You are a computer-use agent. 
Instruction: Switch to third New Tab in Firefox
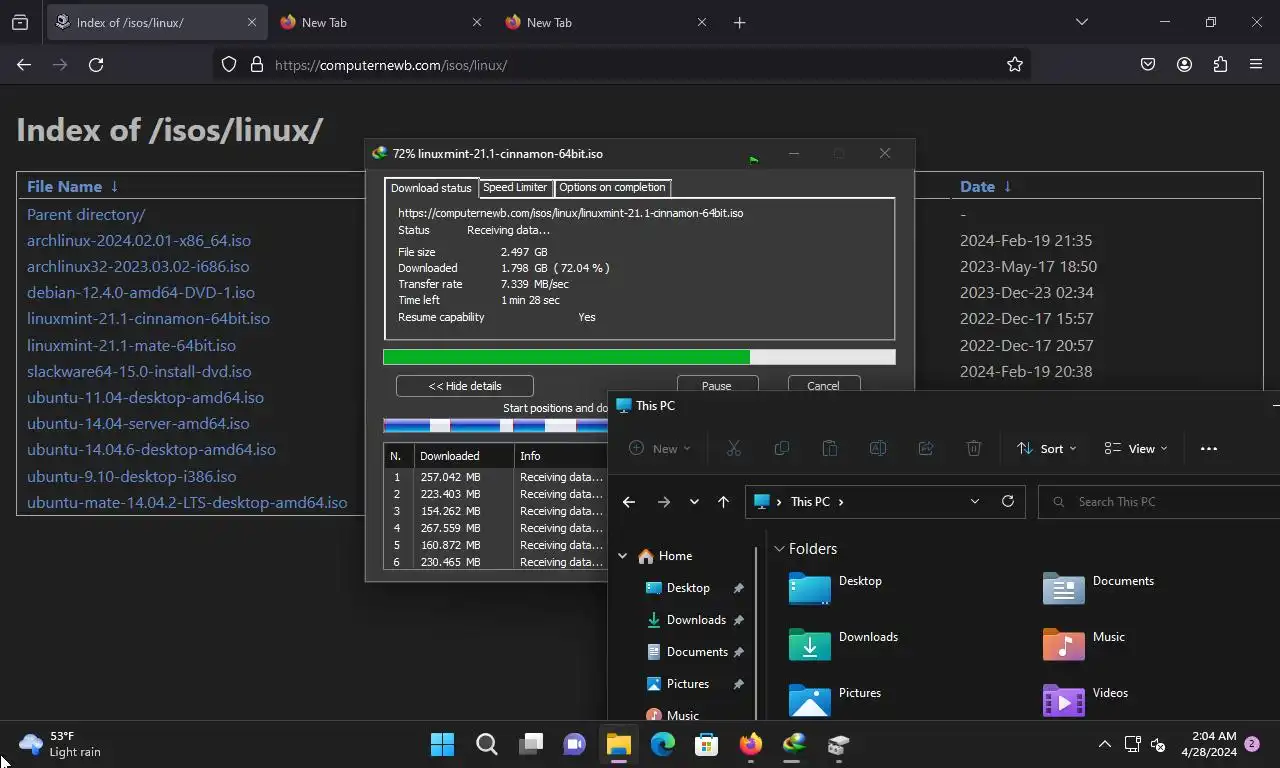(x=606, y=22)
